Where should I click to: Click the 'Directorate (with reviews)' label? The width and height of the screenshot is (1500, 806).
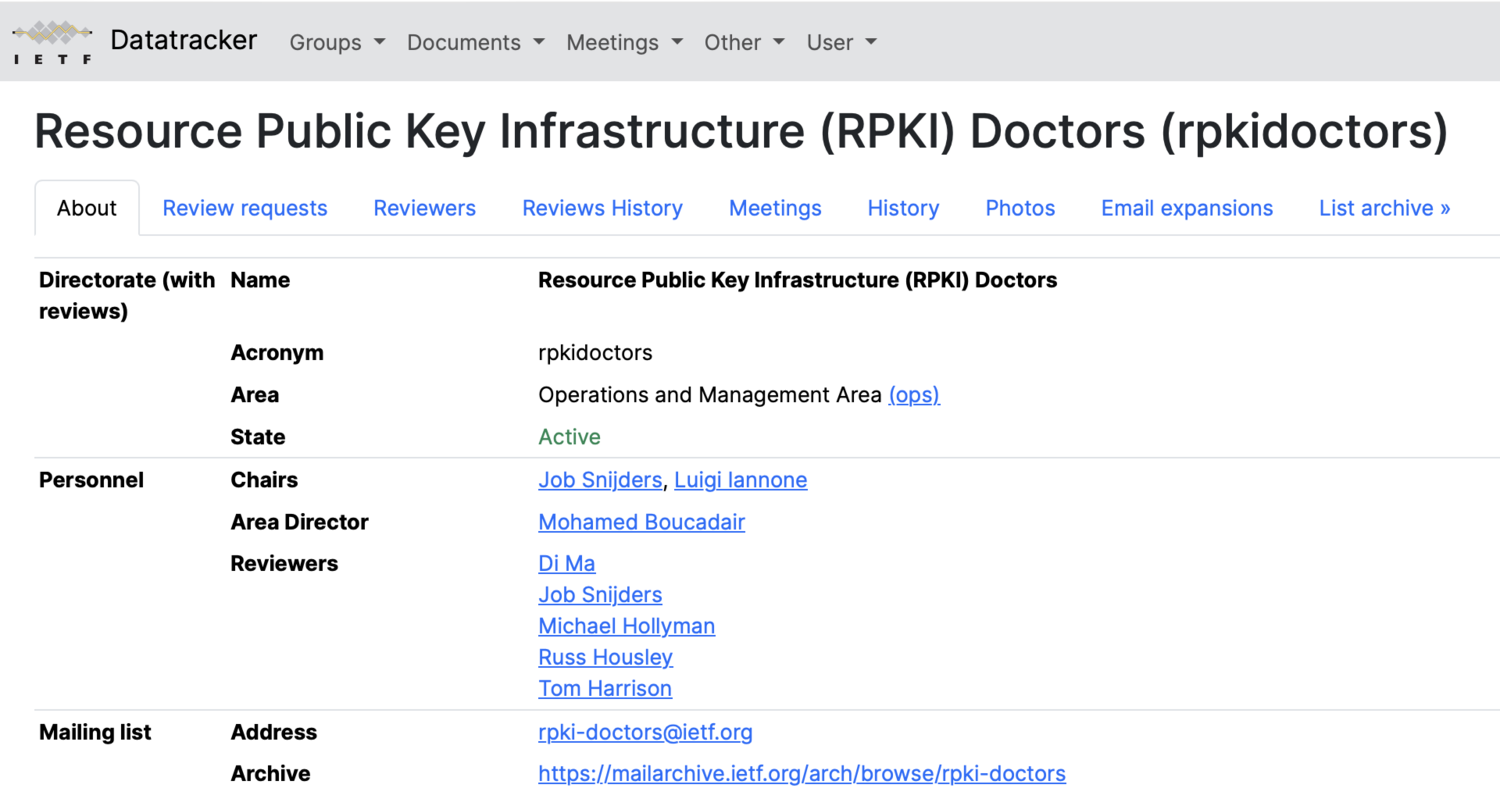pos(127,296)
